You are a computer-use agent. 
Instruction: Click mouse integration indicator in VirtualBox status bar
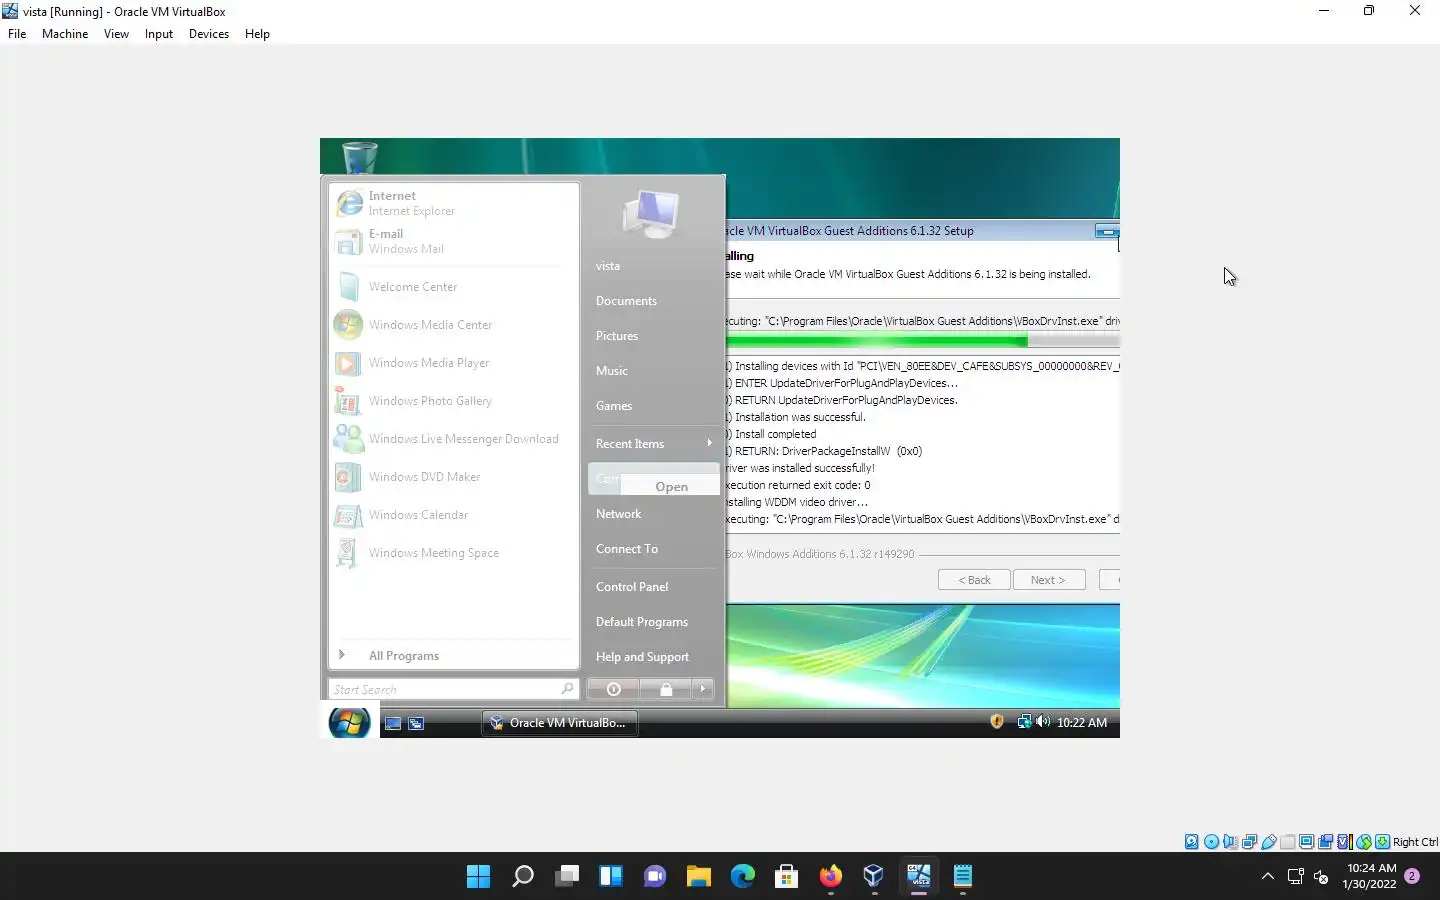tap(1364, 842)
